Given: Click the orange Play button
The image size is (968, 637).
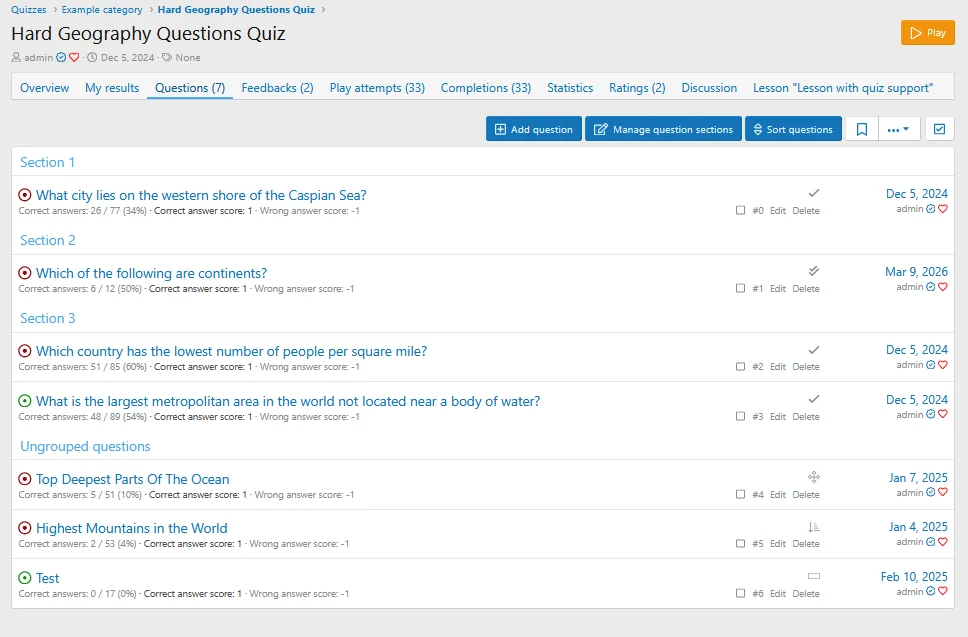Looking at the screenshot, I should [x=928, y=33].
